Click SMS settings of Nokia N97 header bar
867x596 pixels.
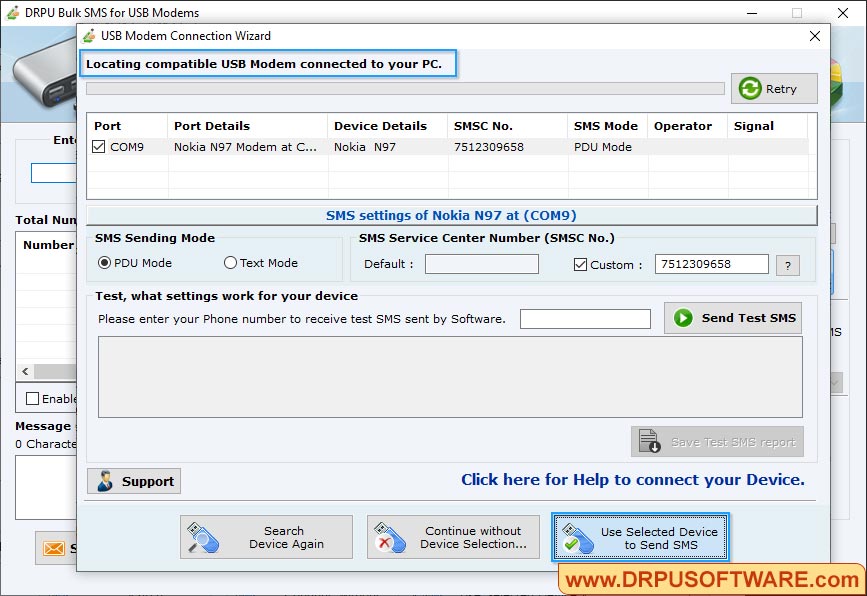point(451,216)
